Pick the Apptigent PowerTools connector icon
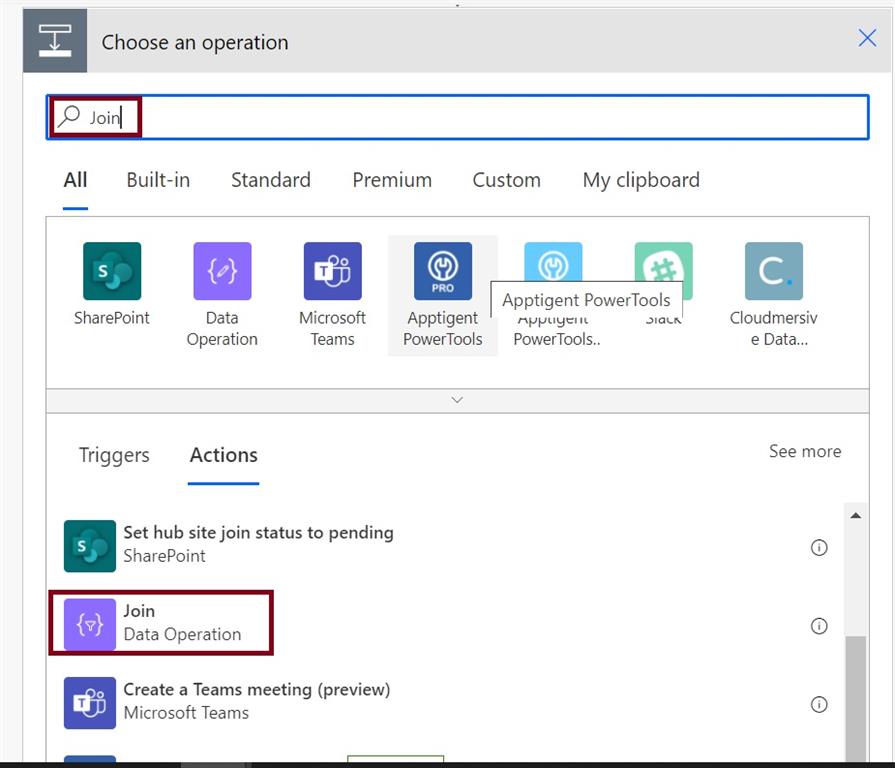 click(443, 271)
